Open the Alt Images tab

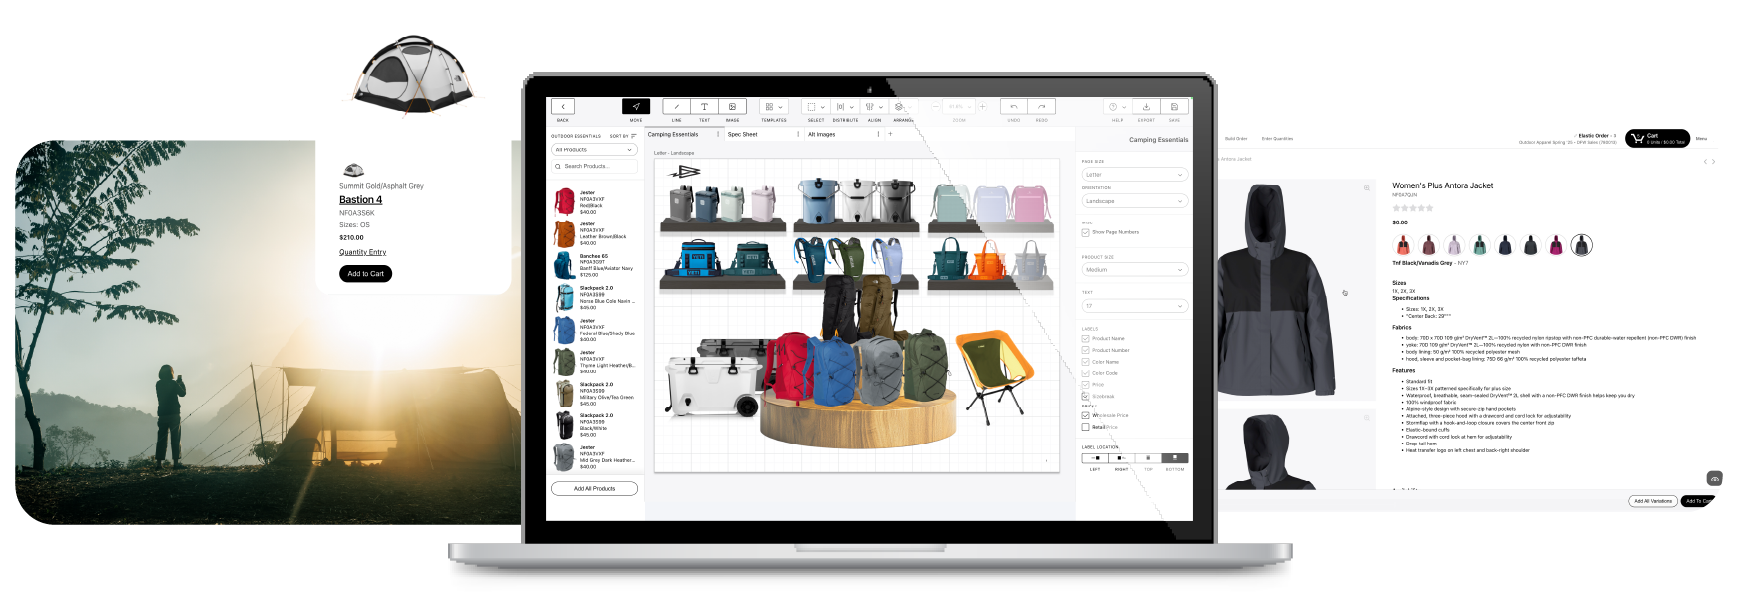[x=822, y=134]
